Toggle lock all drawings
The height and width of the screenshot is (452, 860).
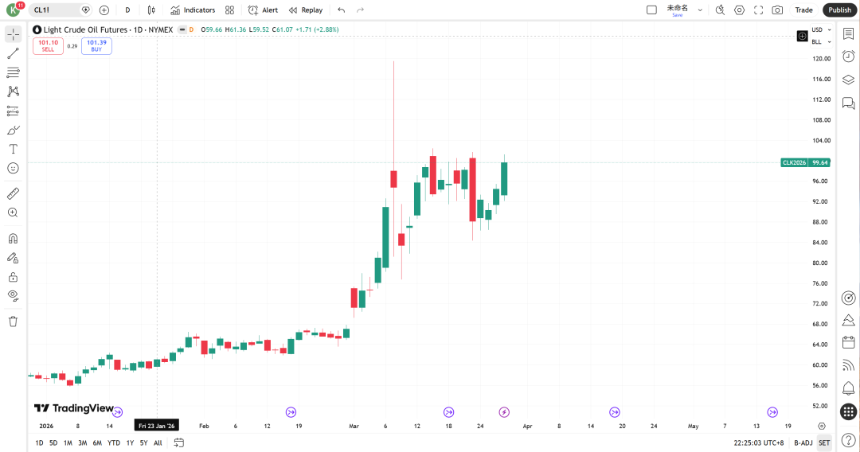(13, 277)
